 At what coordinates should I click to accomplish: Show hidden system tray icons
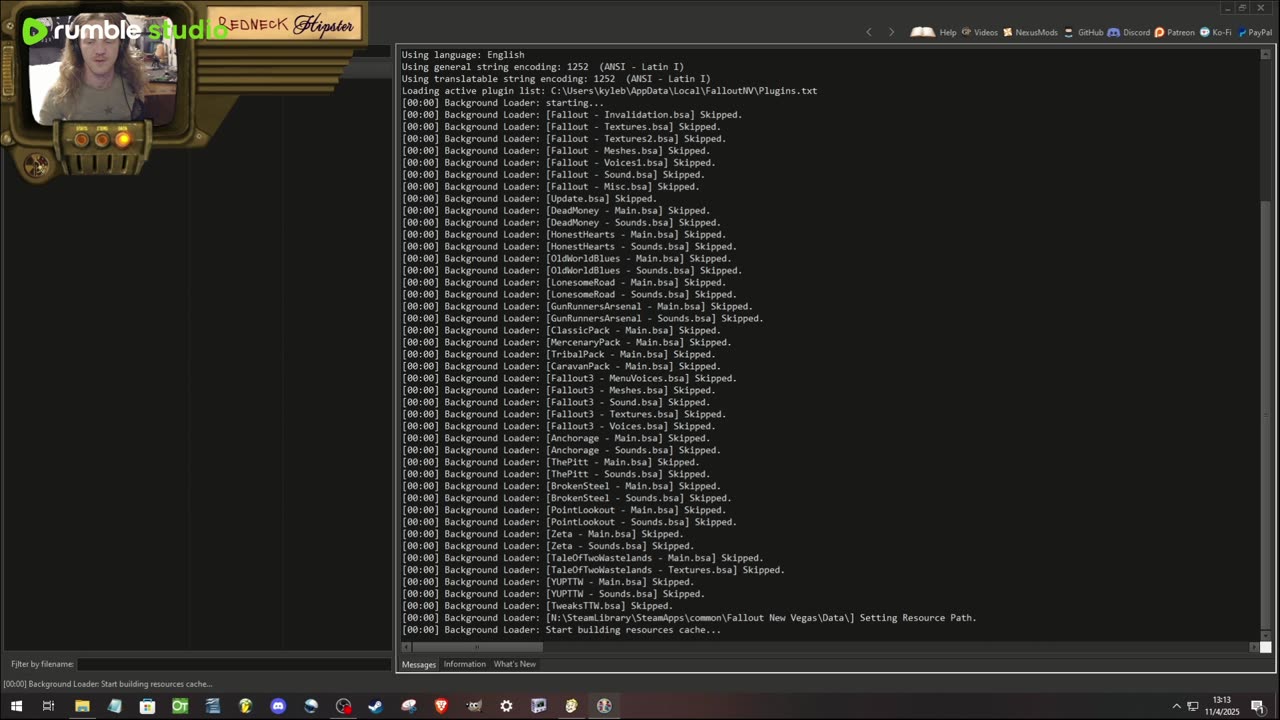click(x=1176, y=706)
